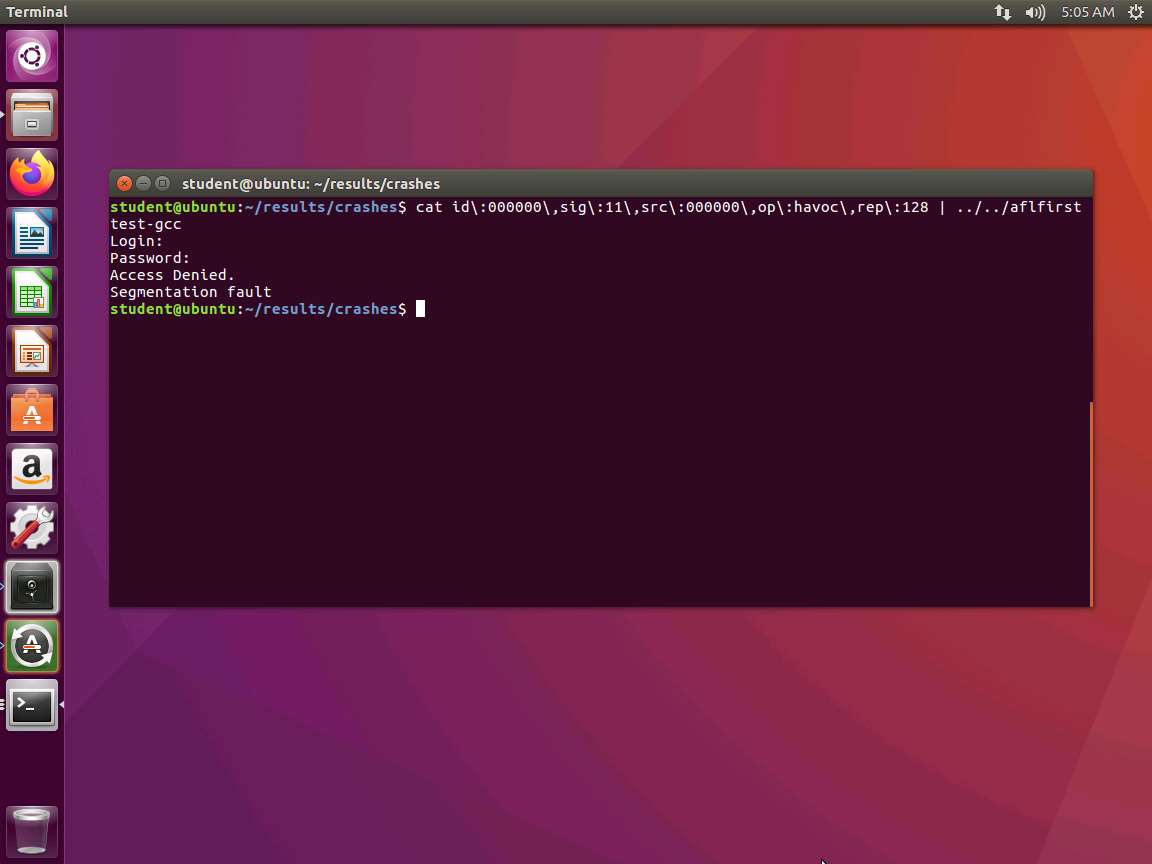Screen dimensions: 1152x864
Task: Click the Terminal label in top panel
Action: tap(37, 12)
